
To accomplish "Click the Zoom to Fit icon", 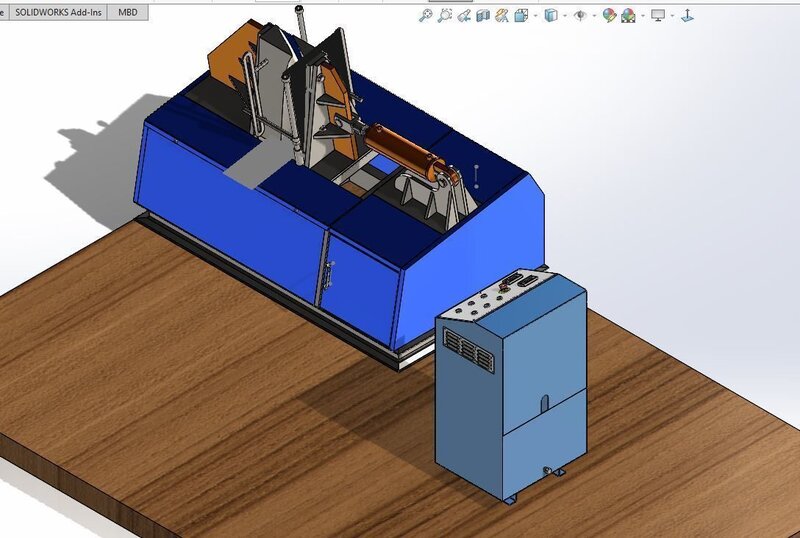I will (x=426, y=15).
